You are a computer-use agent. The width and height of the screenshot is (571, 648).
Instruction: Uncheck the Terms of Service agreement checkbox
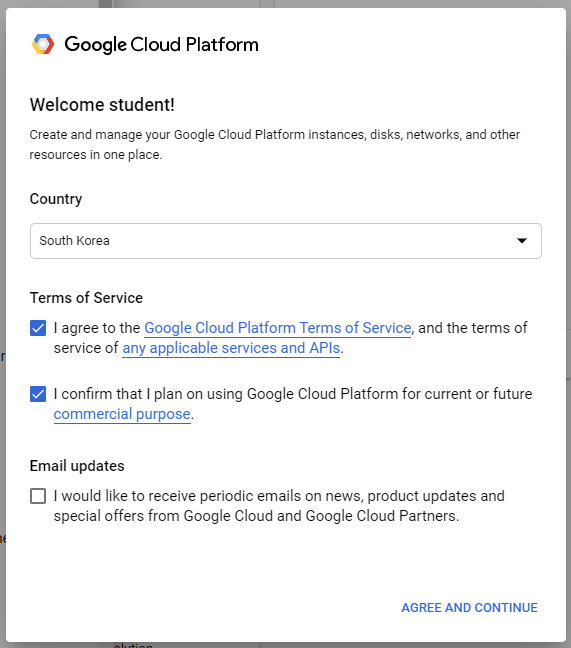tap(38, 328)
